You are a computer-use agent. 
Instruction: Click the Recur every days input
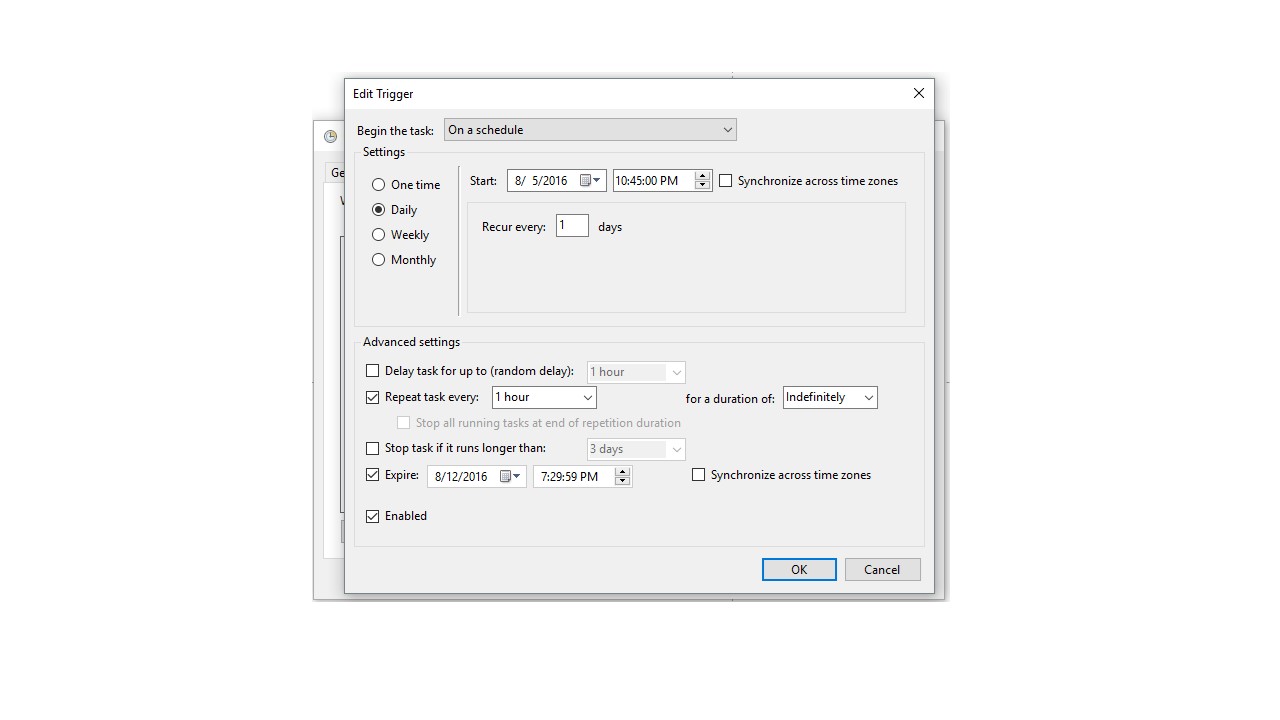(572, 226)
